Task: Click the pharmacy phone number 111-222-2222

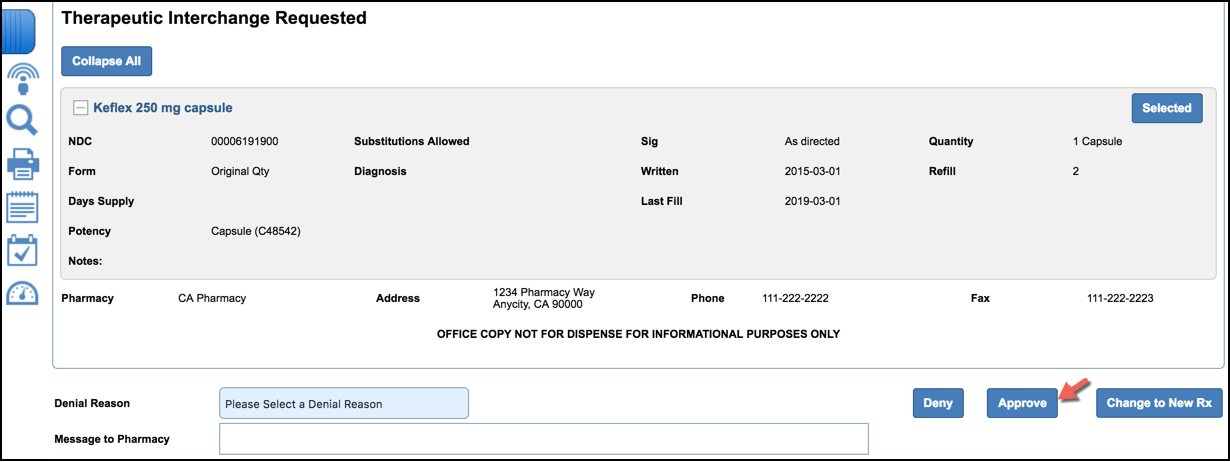Action: [795, 298]
